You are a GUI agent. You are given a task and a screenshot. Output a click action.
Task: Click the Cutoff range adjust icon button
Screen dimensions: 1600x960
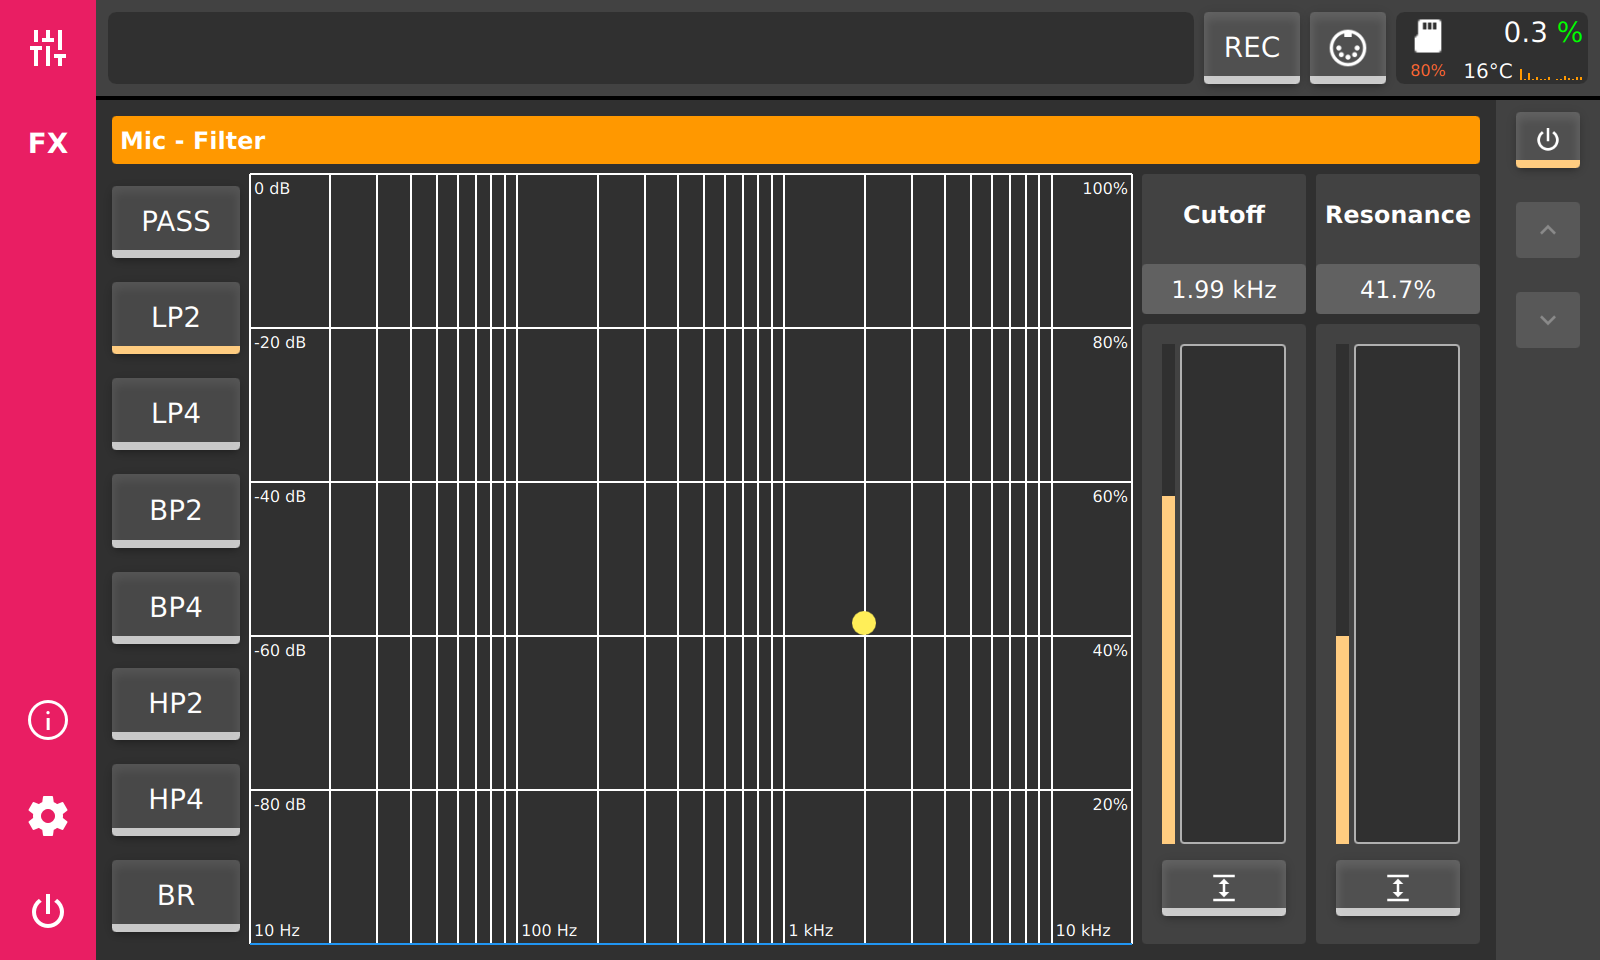coord(1224,888)
